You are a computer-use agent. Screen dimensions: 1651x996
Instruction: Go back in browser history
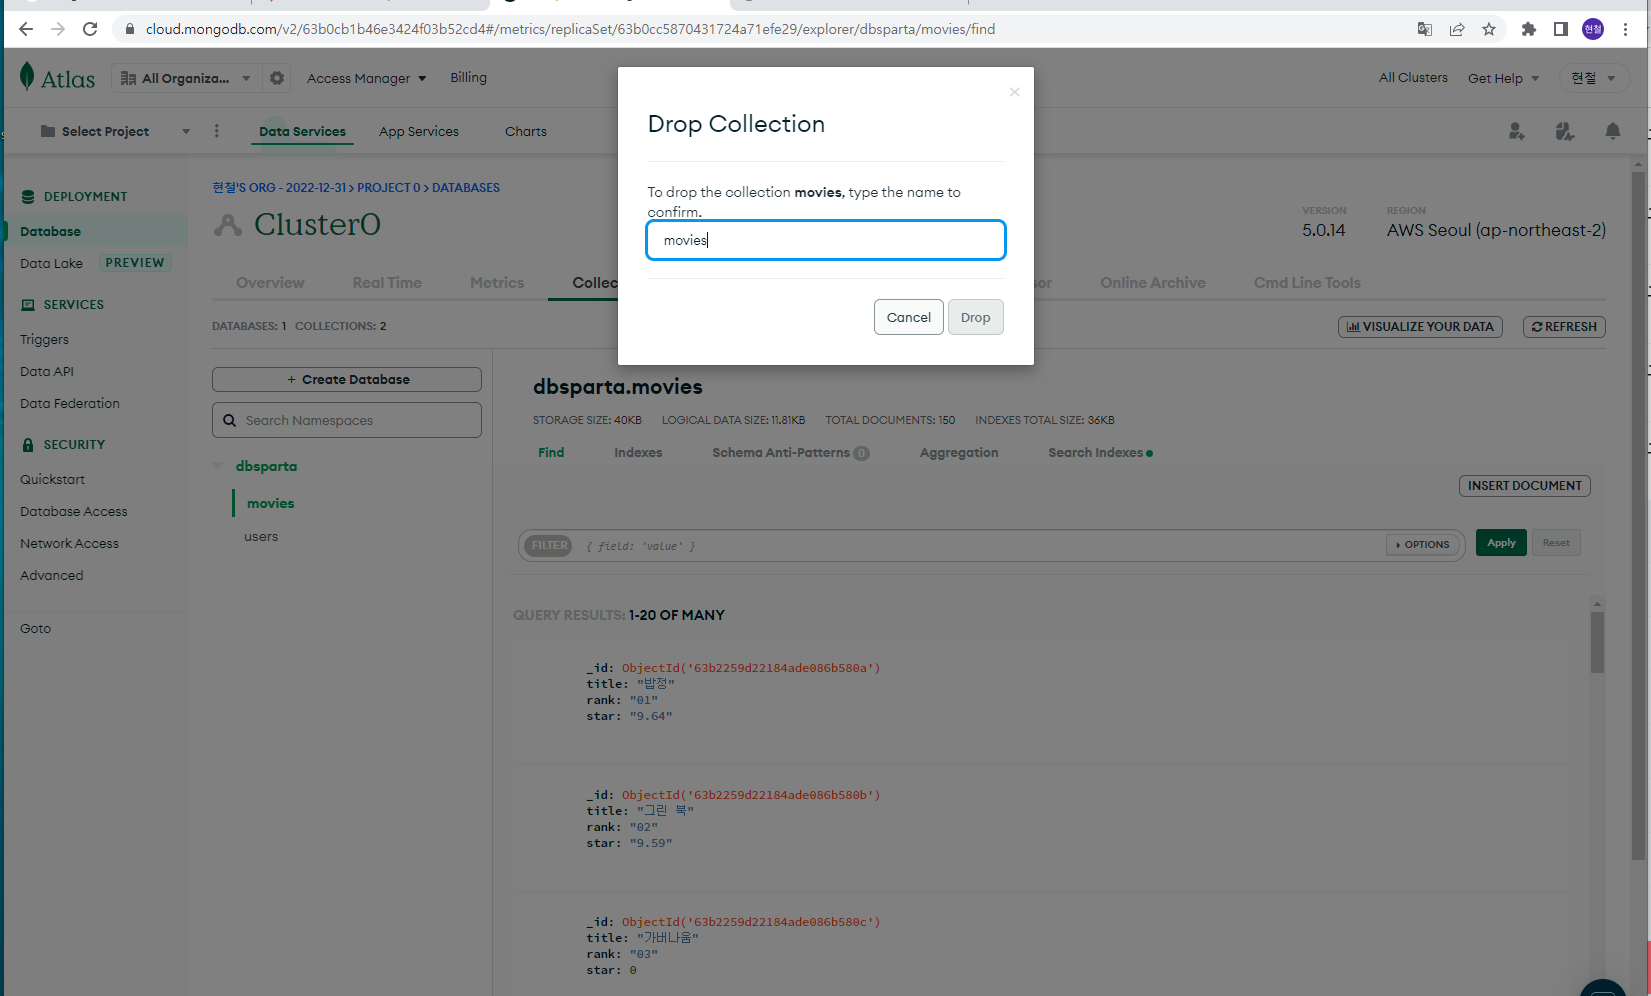pyautogui.click(x=27, y=29)
